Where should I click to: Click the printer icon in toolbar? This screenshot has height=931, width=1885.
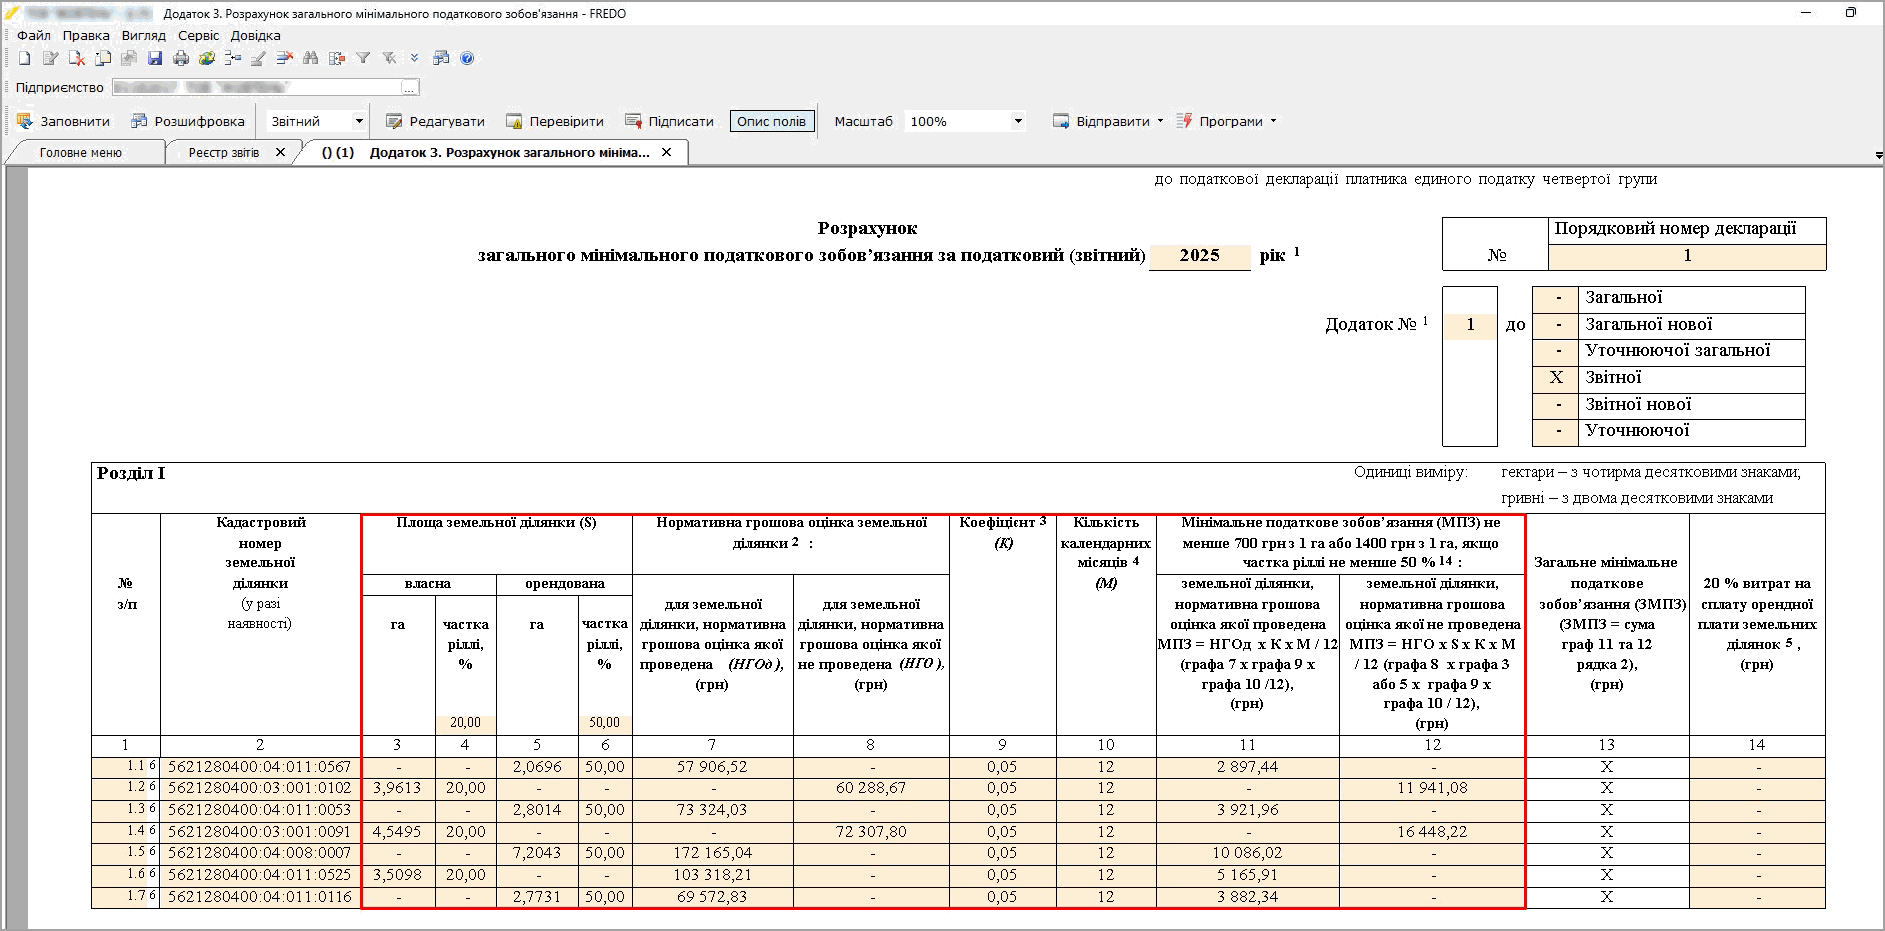(181, 59)
